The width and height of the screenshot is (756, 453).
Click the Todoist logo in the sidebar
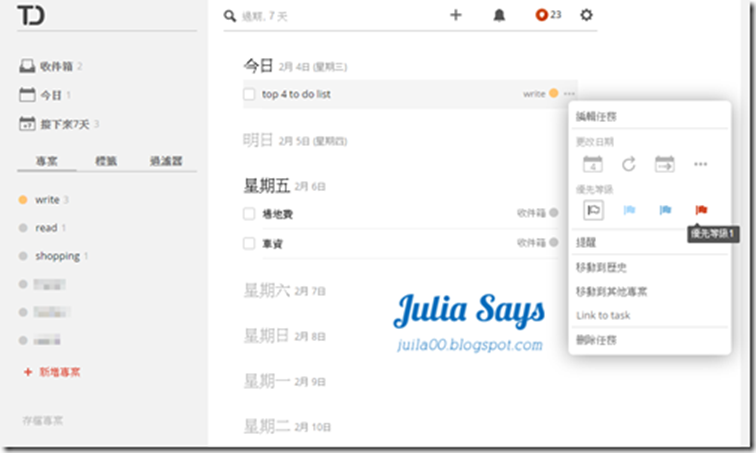31,15
